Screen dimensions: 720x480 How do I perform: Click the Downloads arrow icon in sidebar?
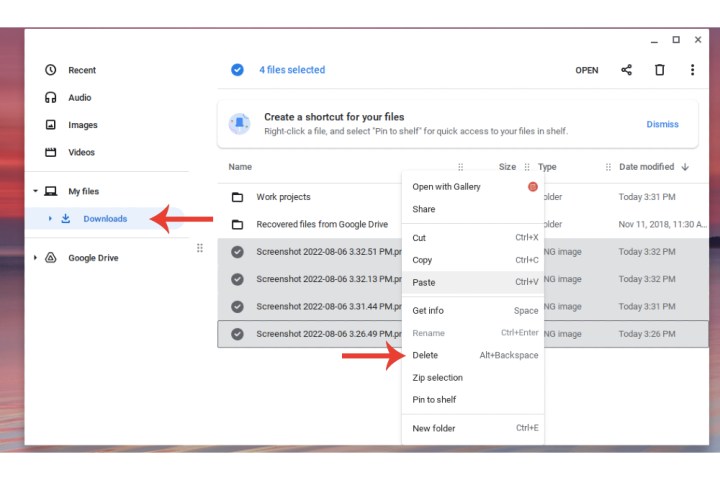pos(66,219)
